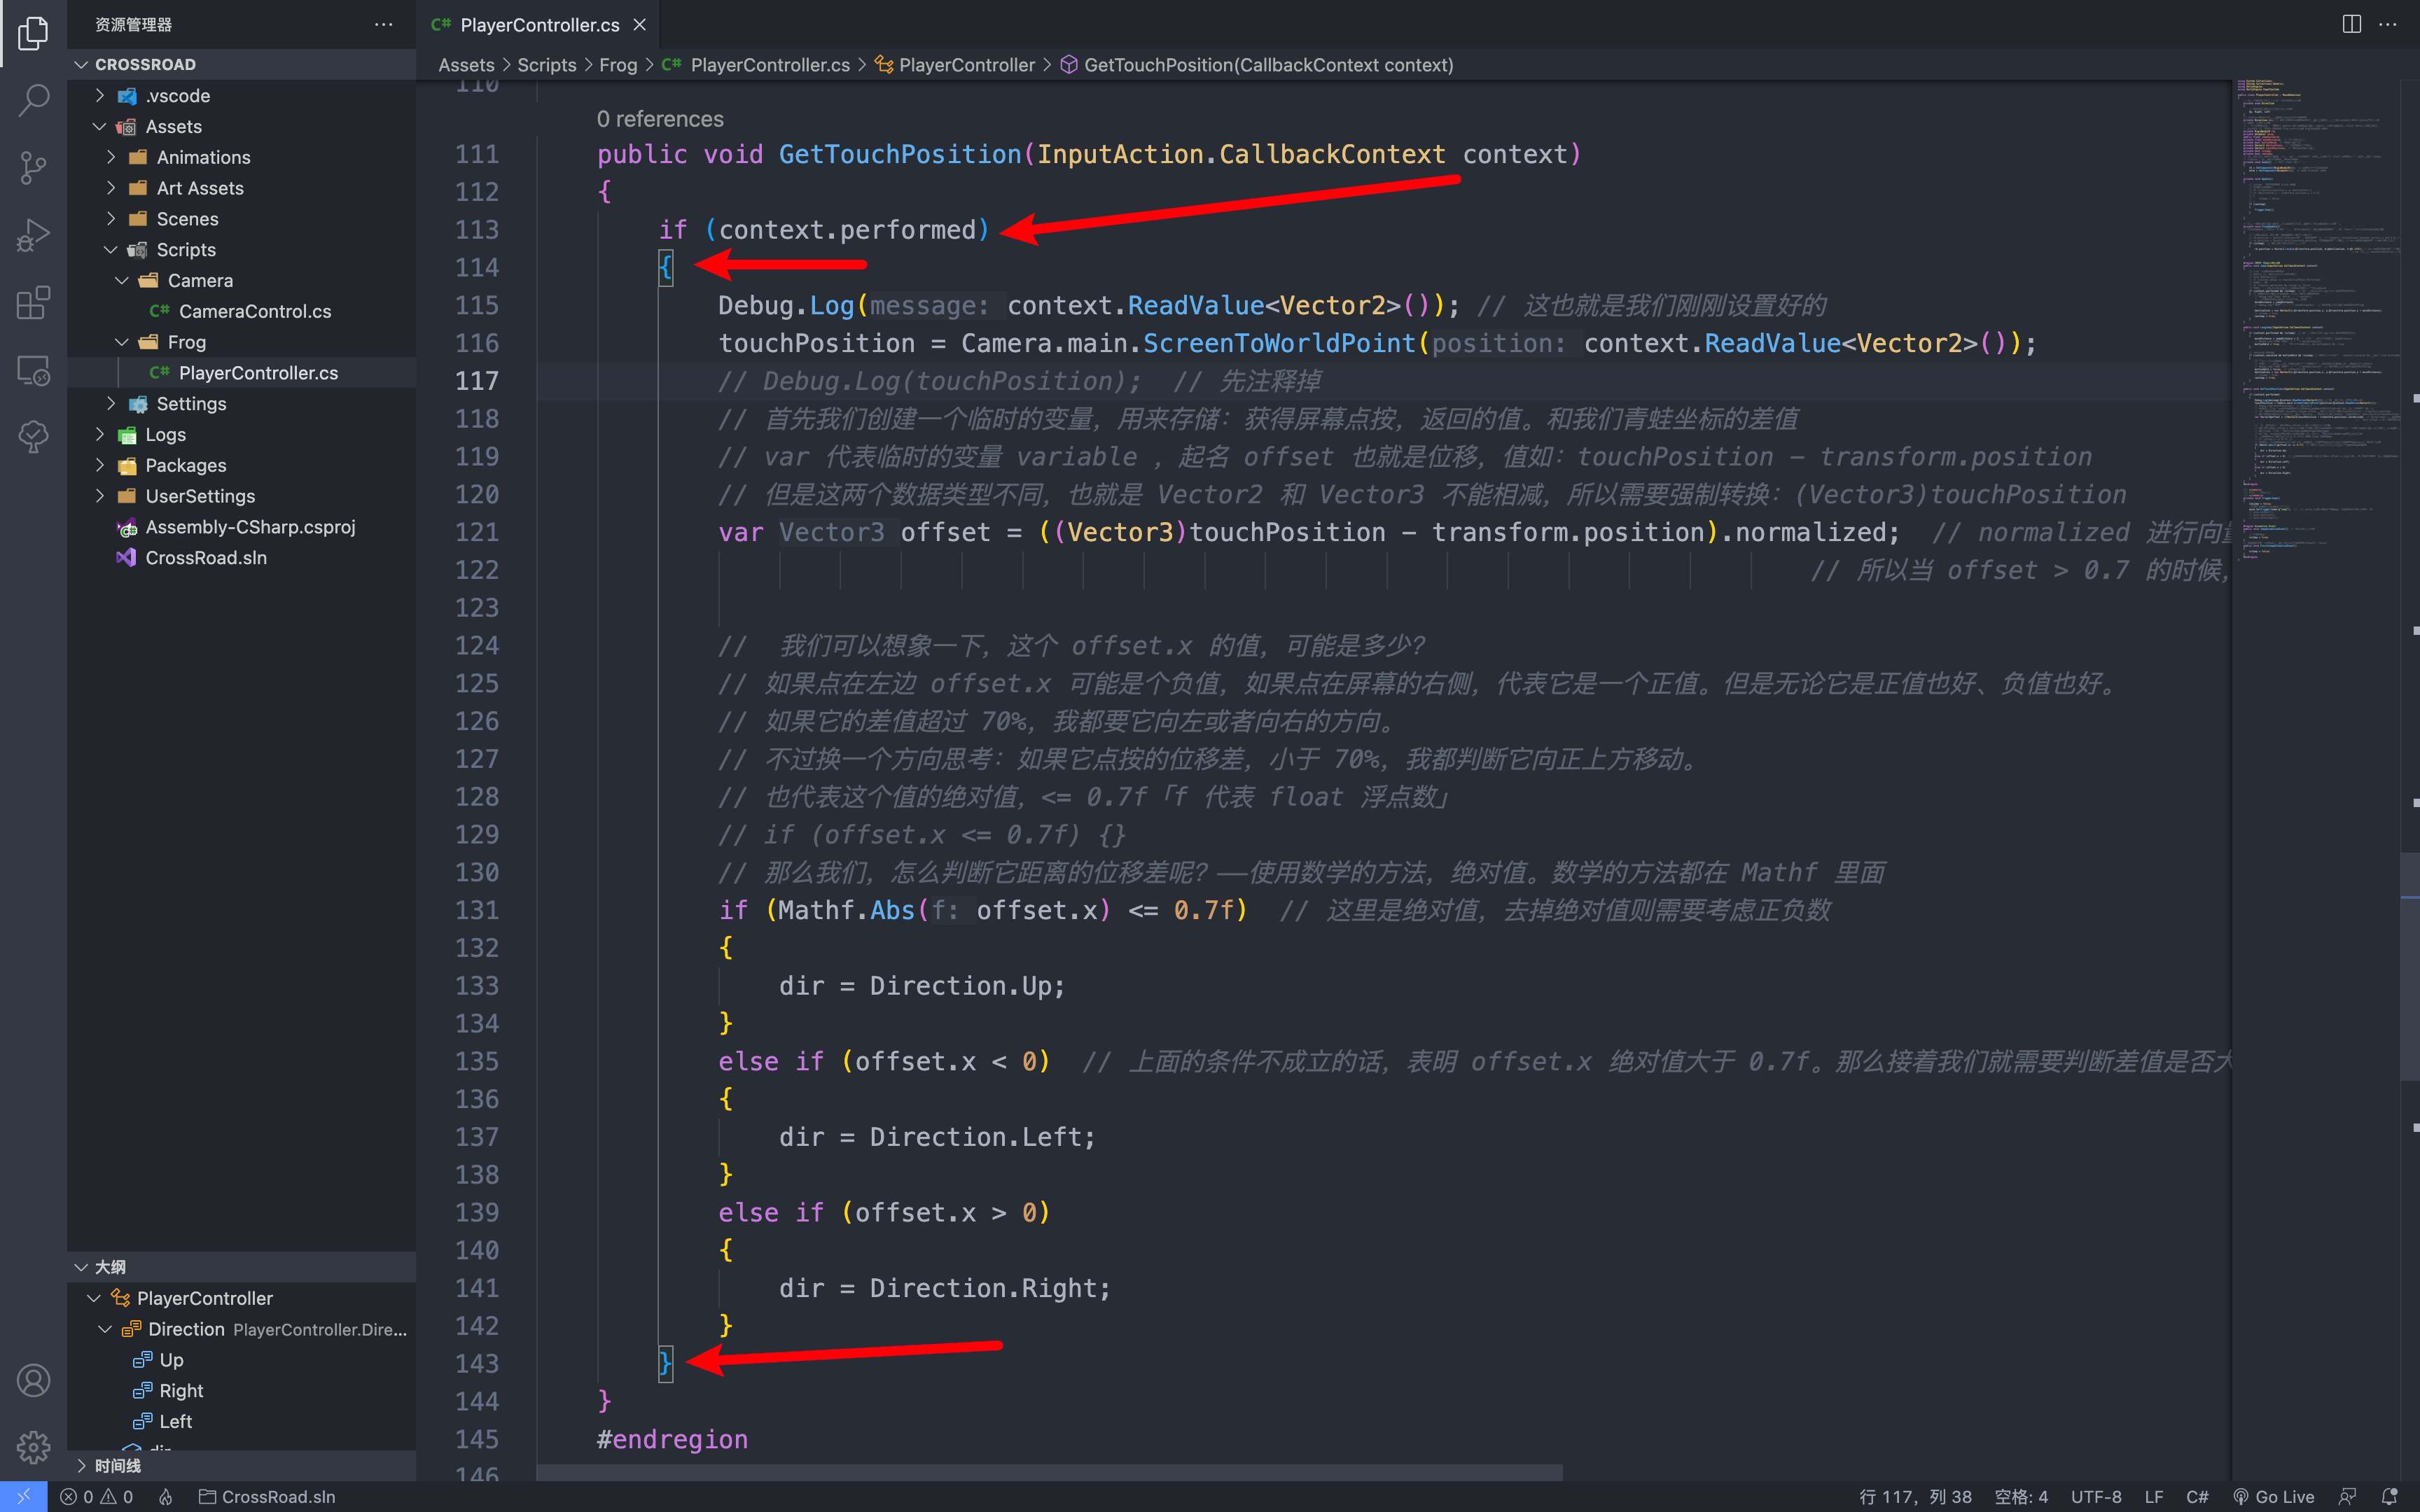Click the feedback icon in status bar
This screenshot has height=1512, width=2420.
2348,1497
